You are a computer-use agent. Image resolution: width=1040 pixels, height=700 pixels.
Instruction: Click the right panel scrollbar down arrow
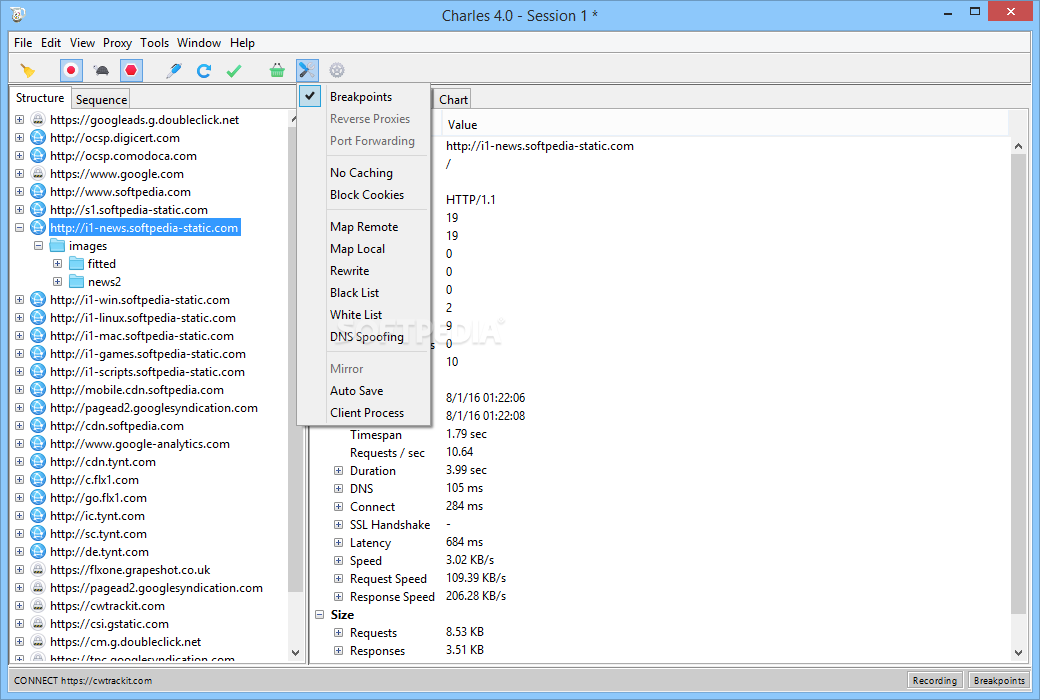pyautogui.click(x=1018, y=653)
